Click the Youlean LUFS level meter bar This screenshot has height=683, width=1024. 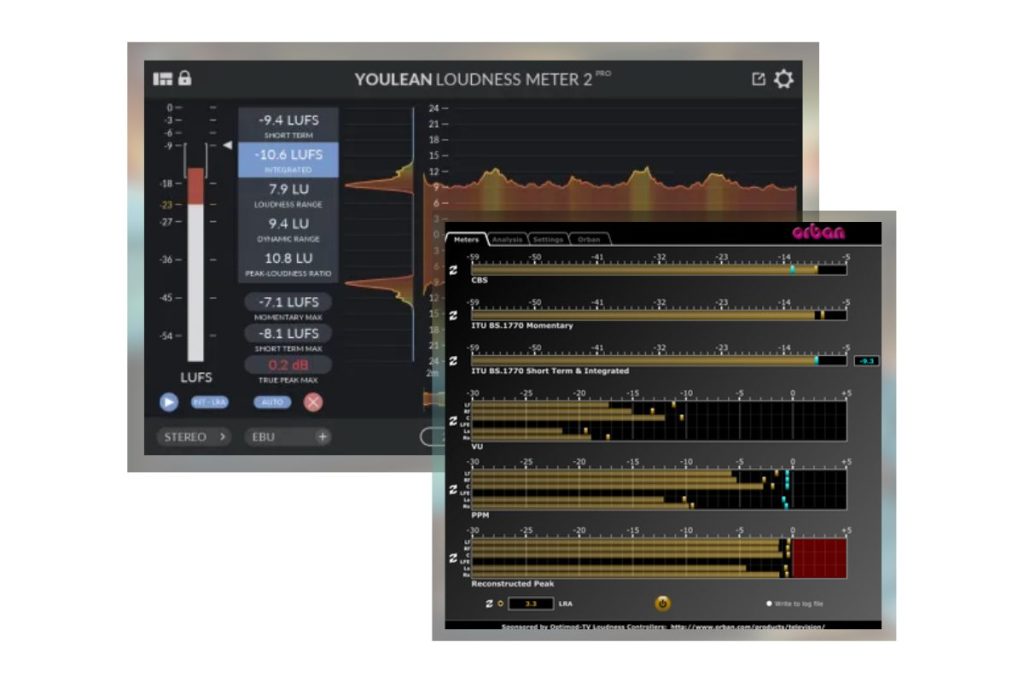coord(196,264)
